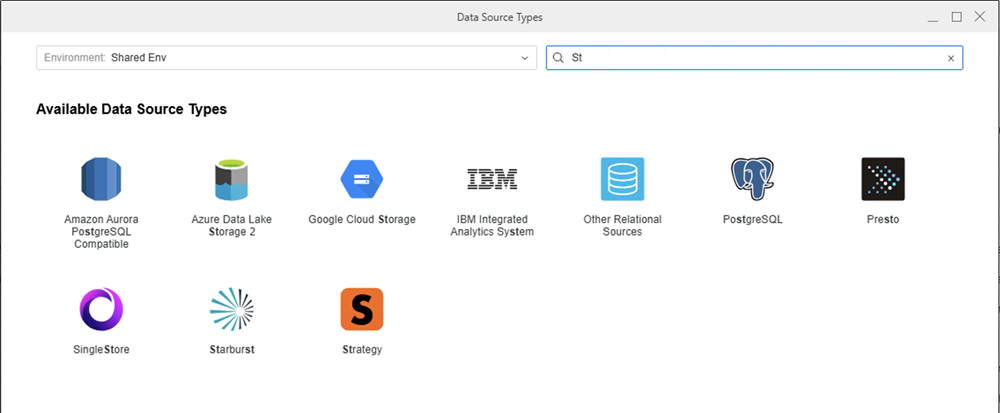Click the magnifying glass search icon

tap(558, 58)
